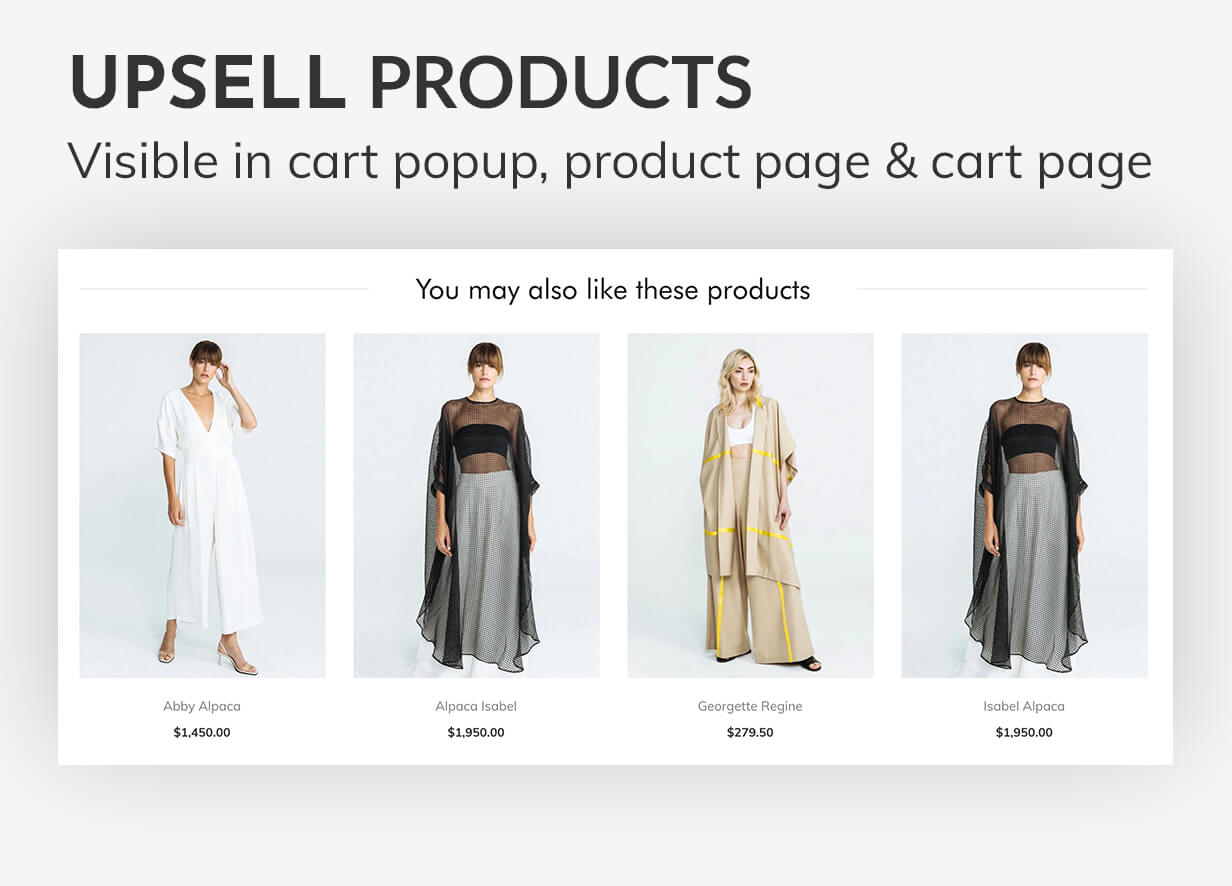Click the Isabel Alpaca product name

pos(1024,706)
